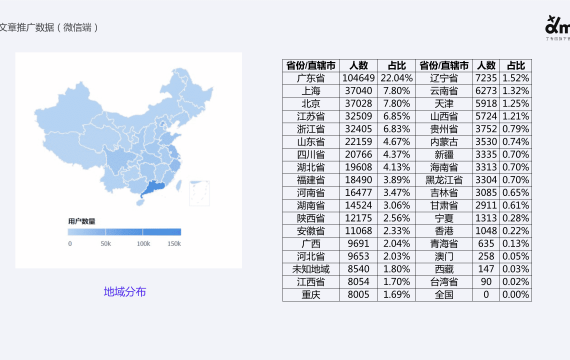Click the 22159 value cell
The height and width of the screenshot is (360, 570).
coord(358,142)
